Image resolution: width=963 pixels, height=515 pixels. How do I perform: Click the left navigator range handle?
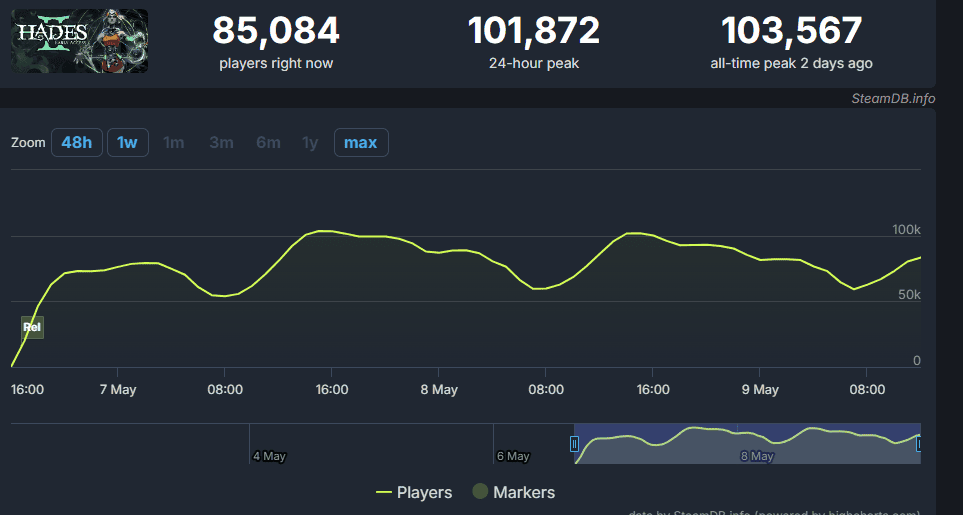coord(574,444)
